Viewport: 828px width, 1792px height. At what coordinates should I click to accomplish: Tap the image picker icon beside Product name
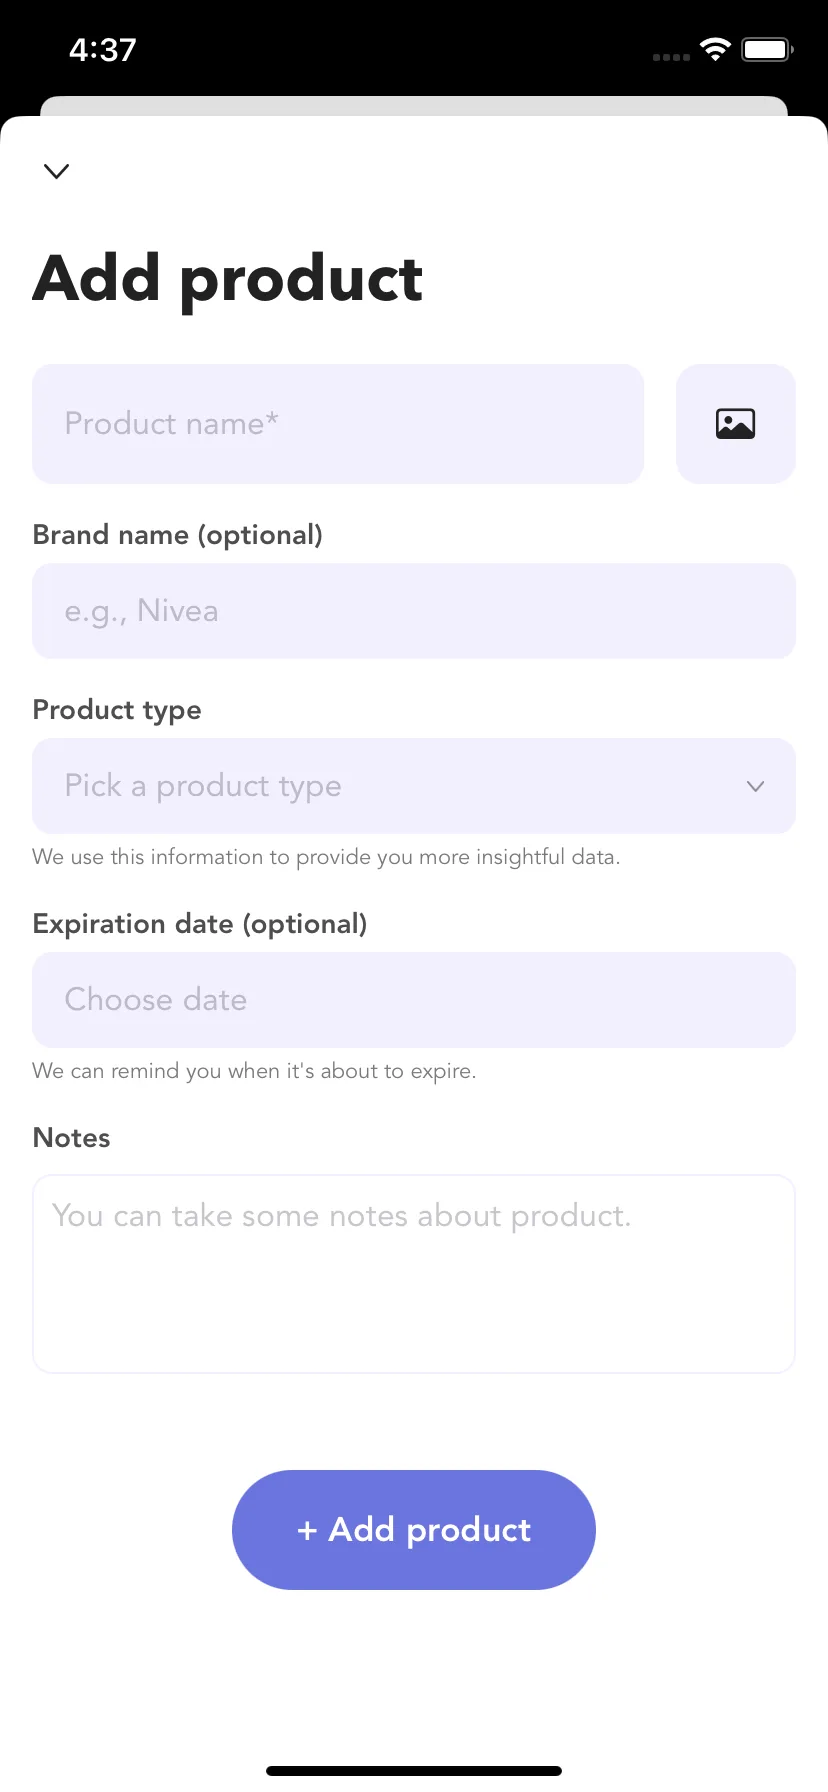[736, 424]
